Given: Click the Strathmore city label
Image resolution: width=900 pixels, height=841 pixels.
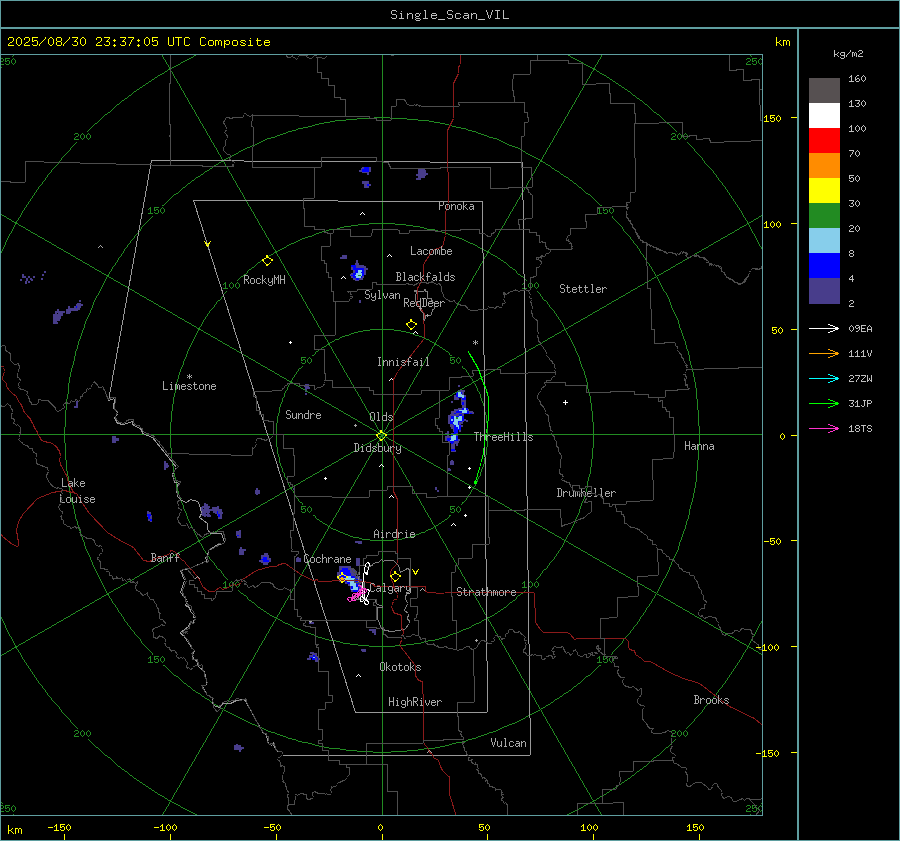Looking at the screenshot, I should (486, 592).
